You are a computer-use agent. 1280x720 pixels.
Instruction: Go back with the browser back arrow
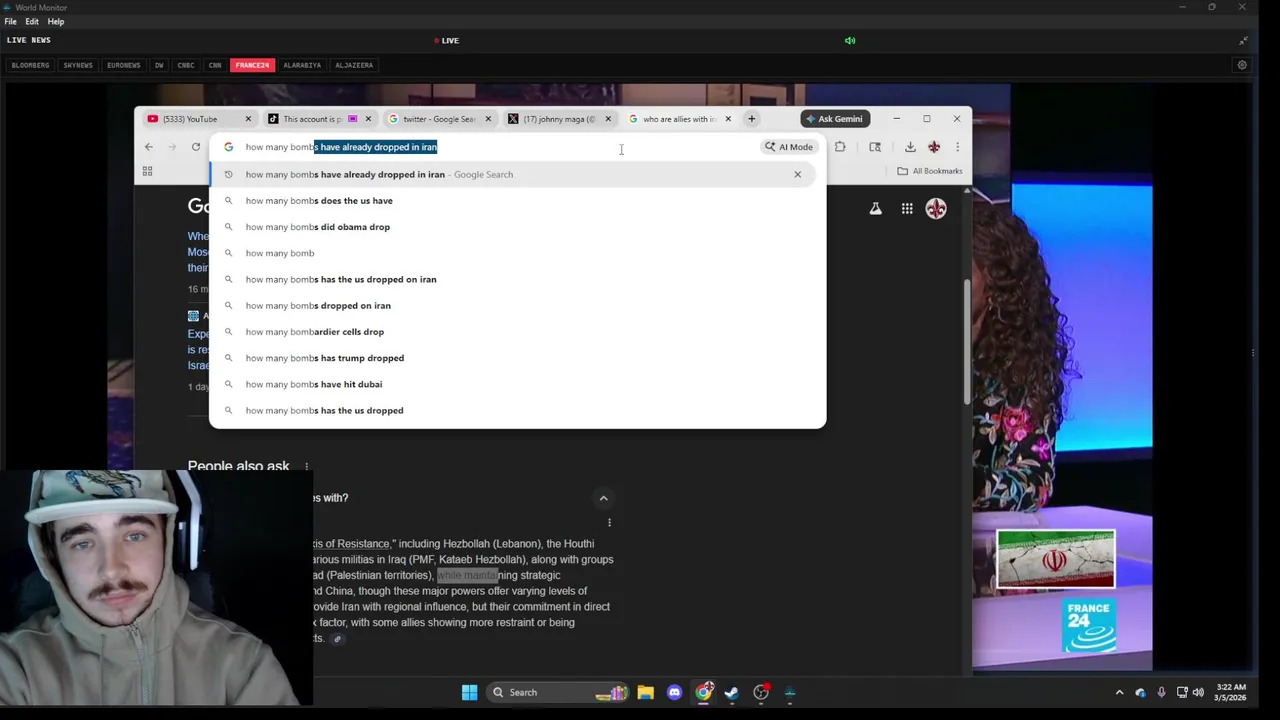tap(149, 147)
